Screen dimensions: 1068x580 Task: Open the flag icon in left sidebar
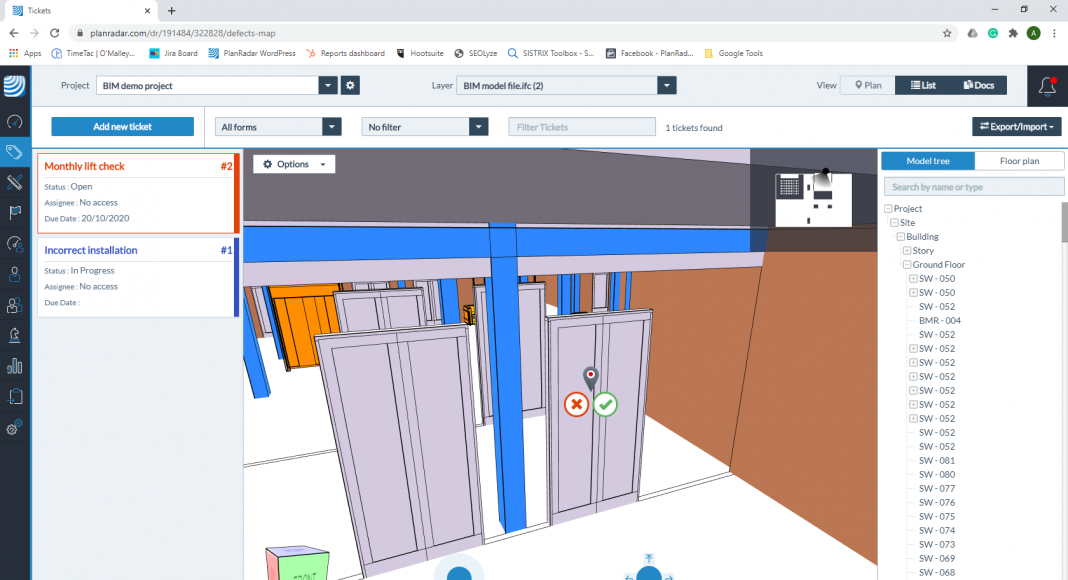(14, 212)
